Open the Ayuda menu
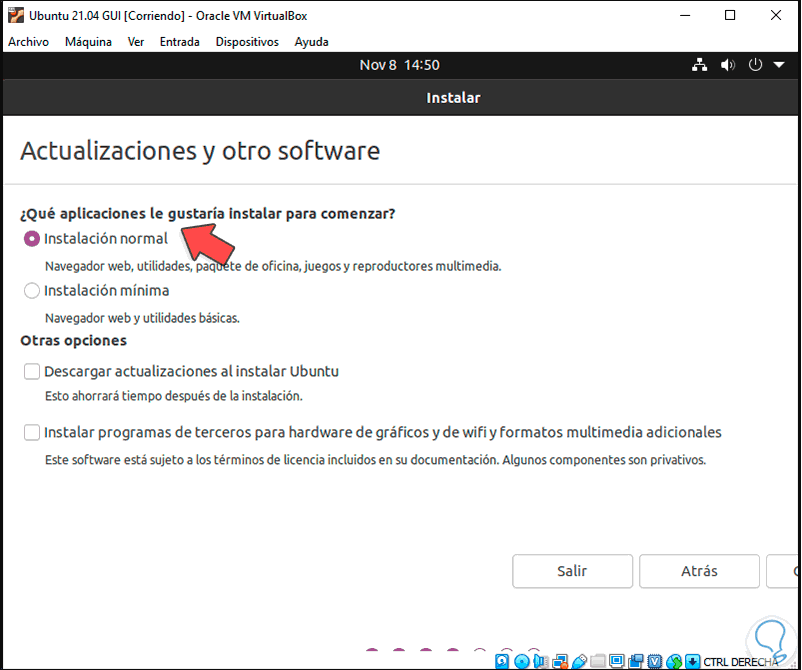 pyautogui.click(x=311, y=42)
